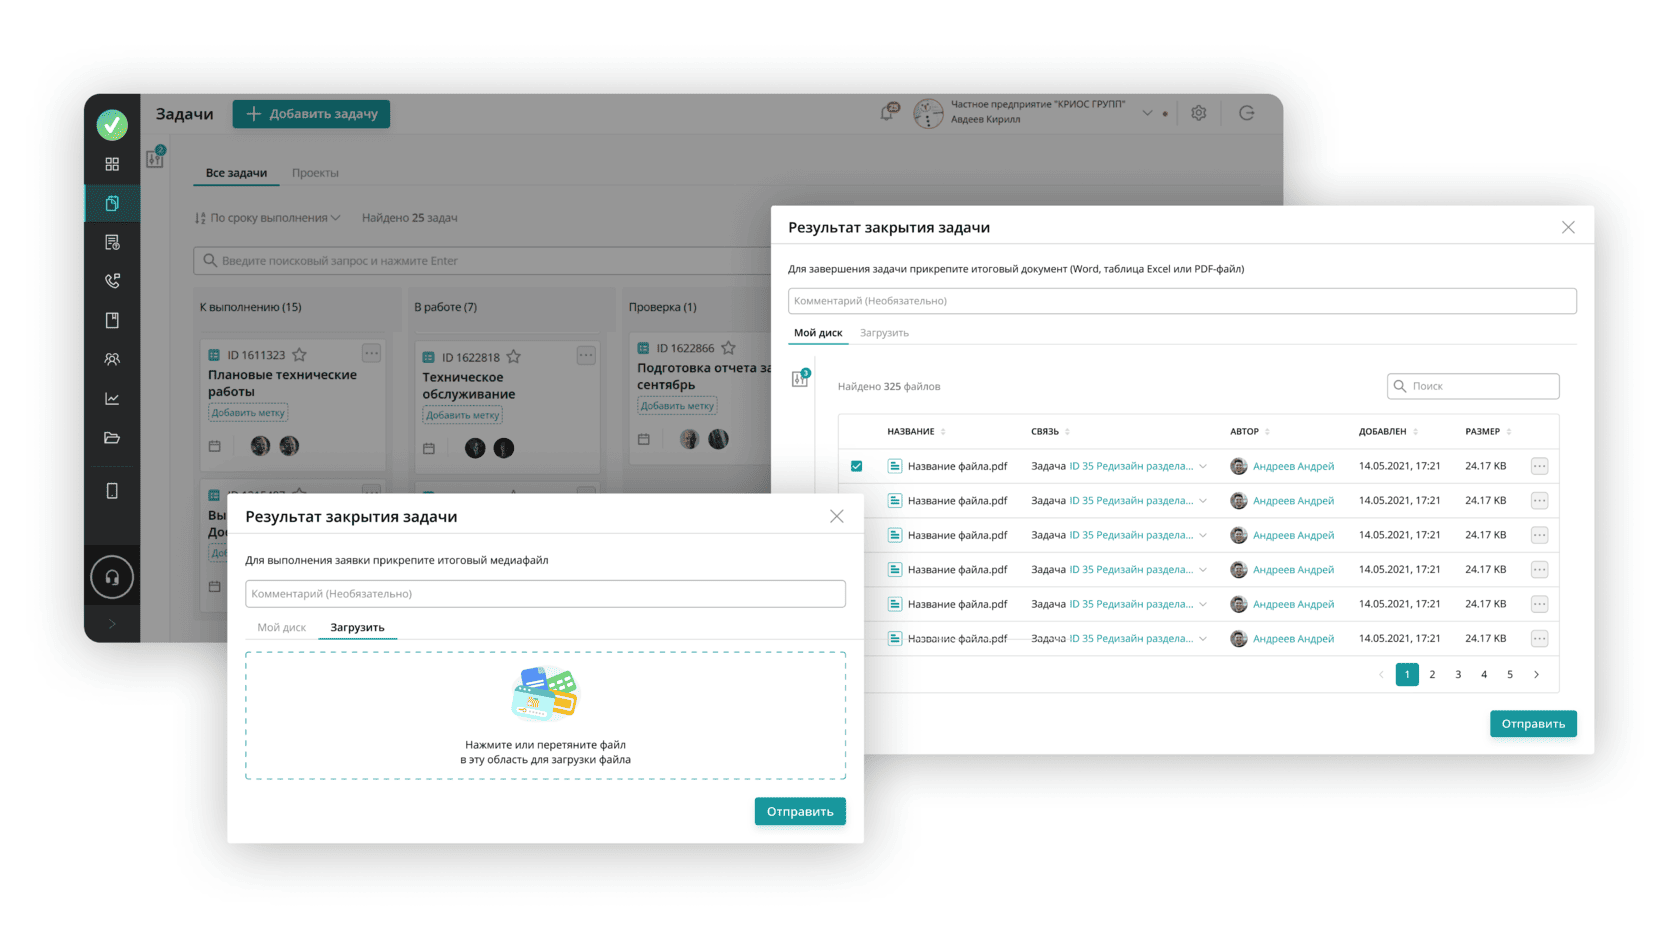This screenshot has width=1680, height=937.
Task: Open task filters icon beside the sidebar
Action: click(155, 158)
